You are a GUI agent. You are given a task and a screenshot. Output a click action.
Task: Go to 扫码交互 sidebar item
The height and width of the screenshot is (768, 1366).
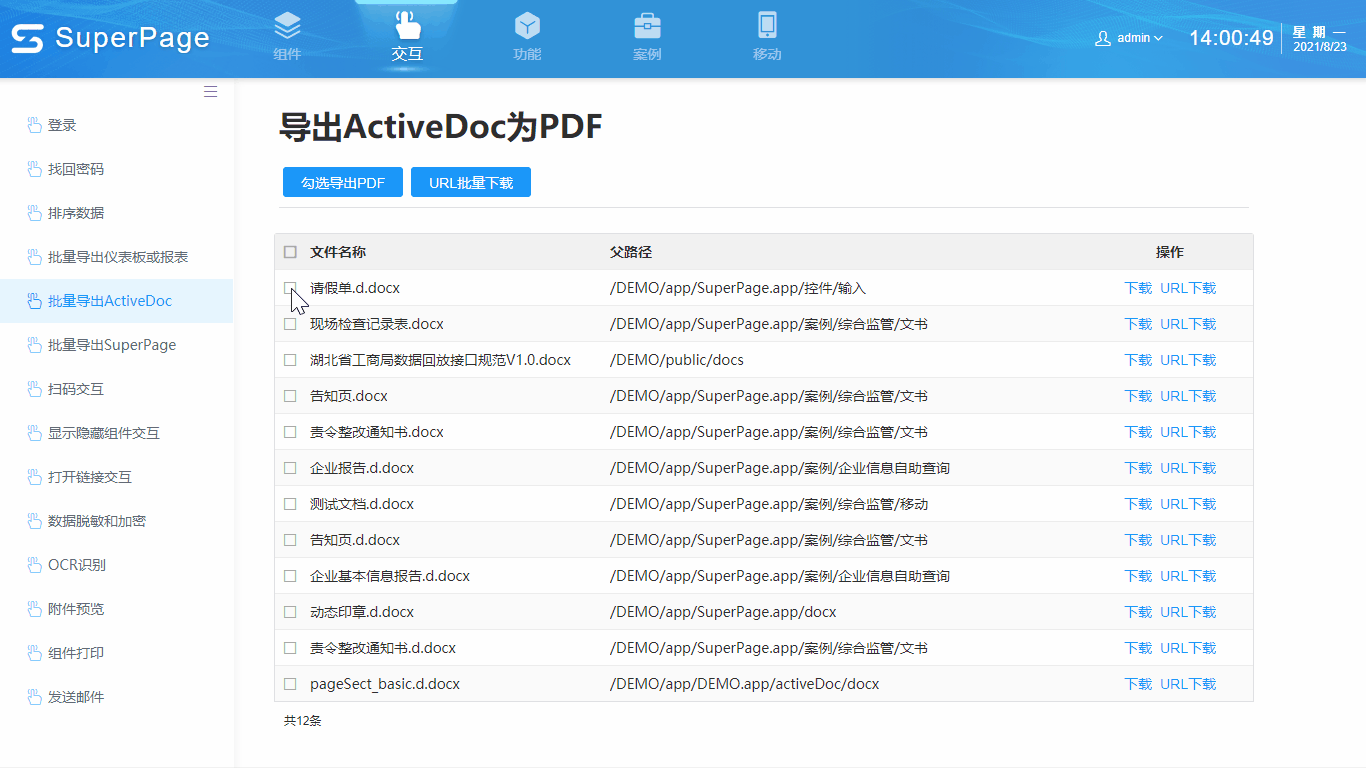[x=76, y=389]
